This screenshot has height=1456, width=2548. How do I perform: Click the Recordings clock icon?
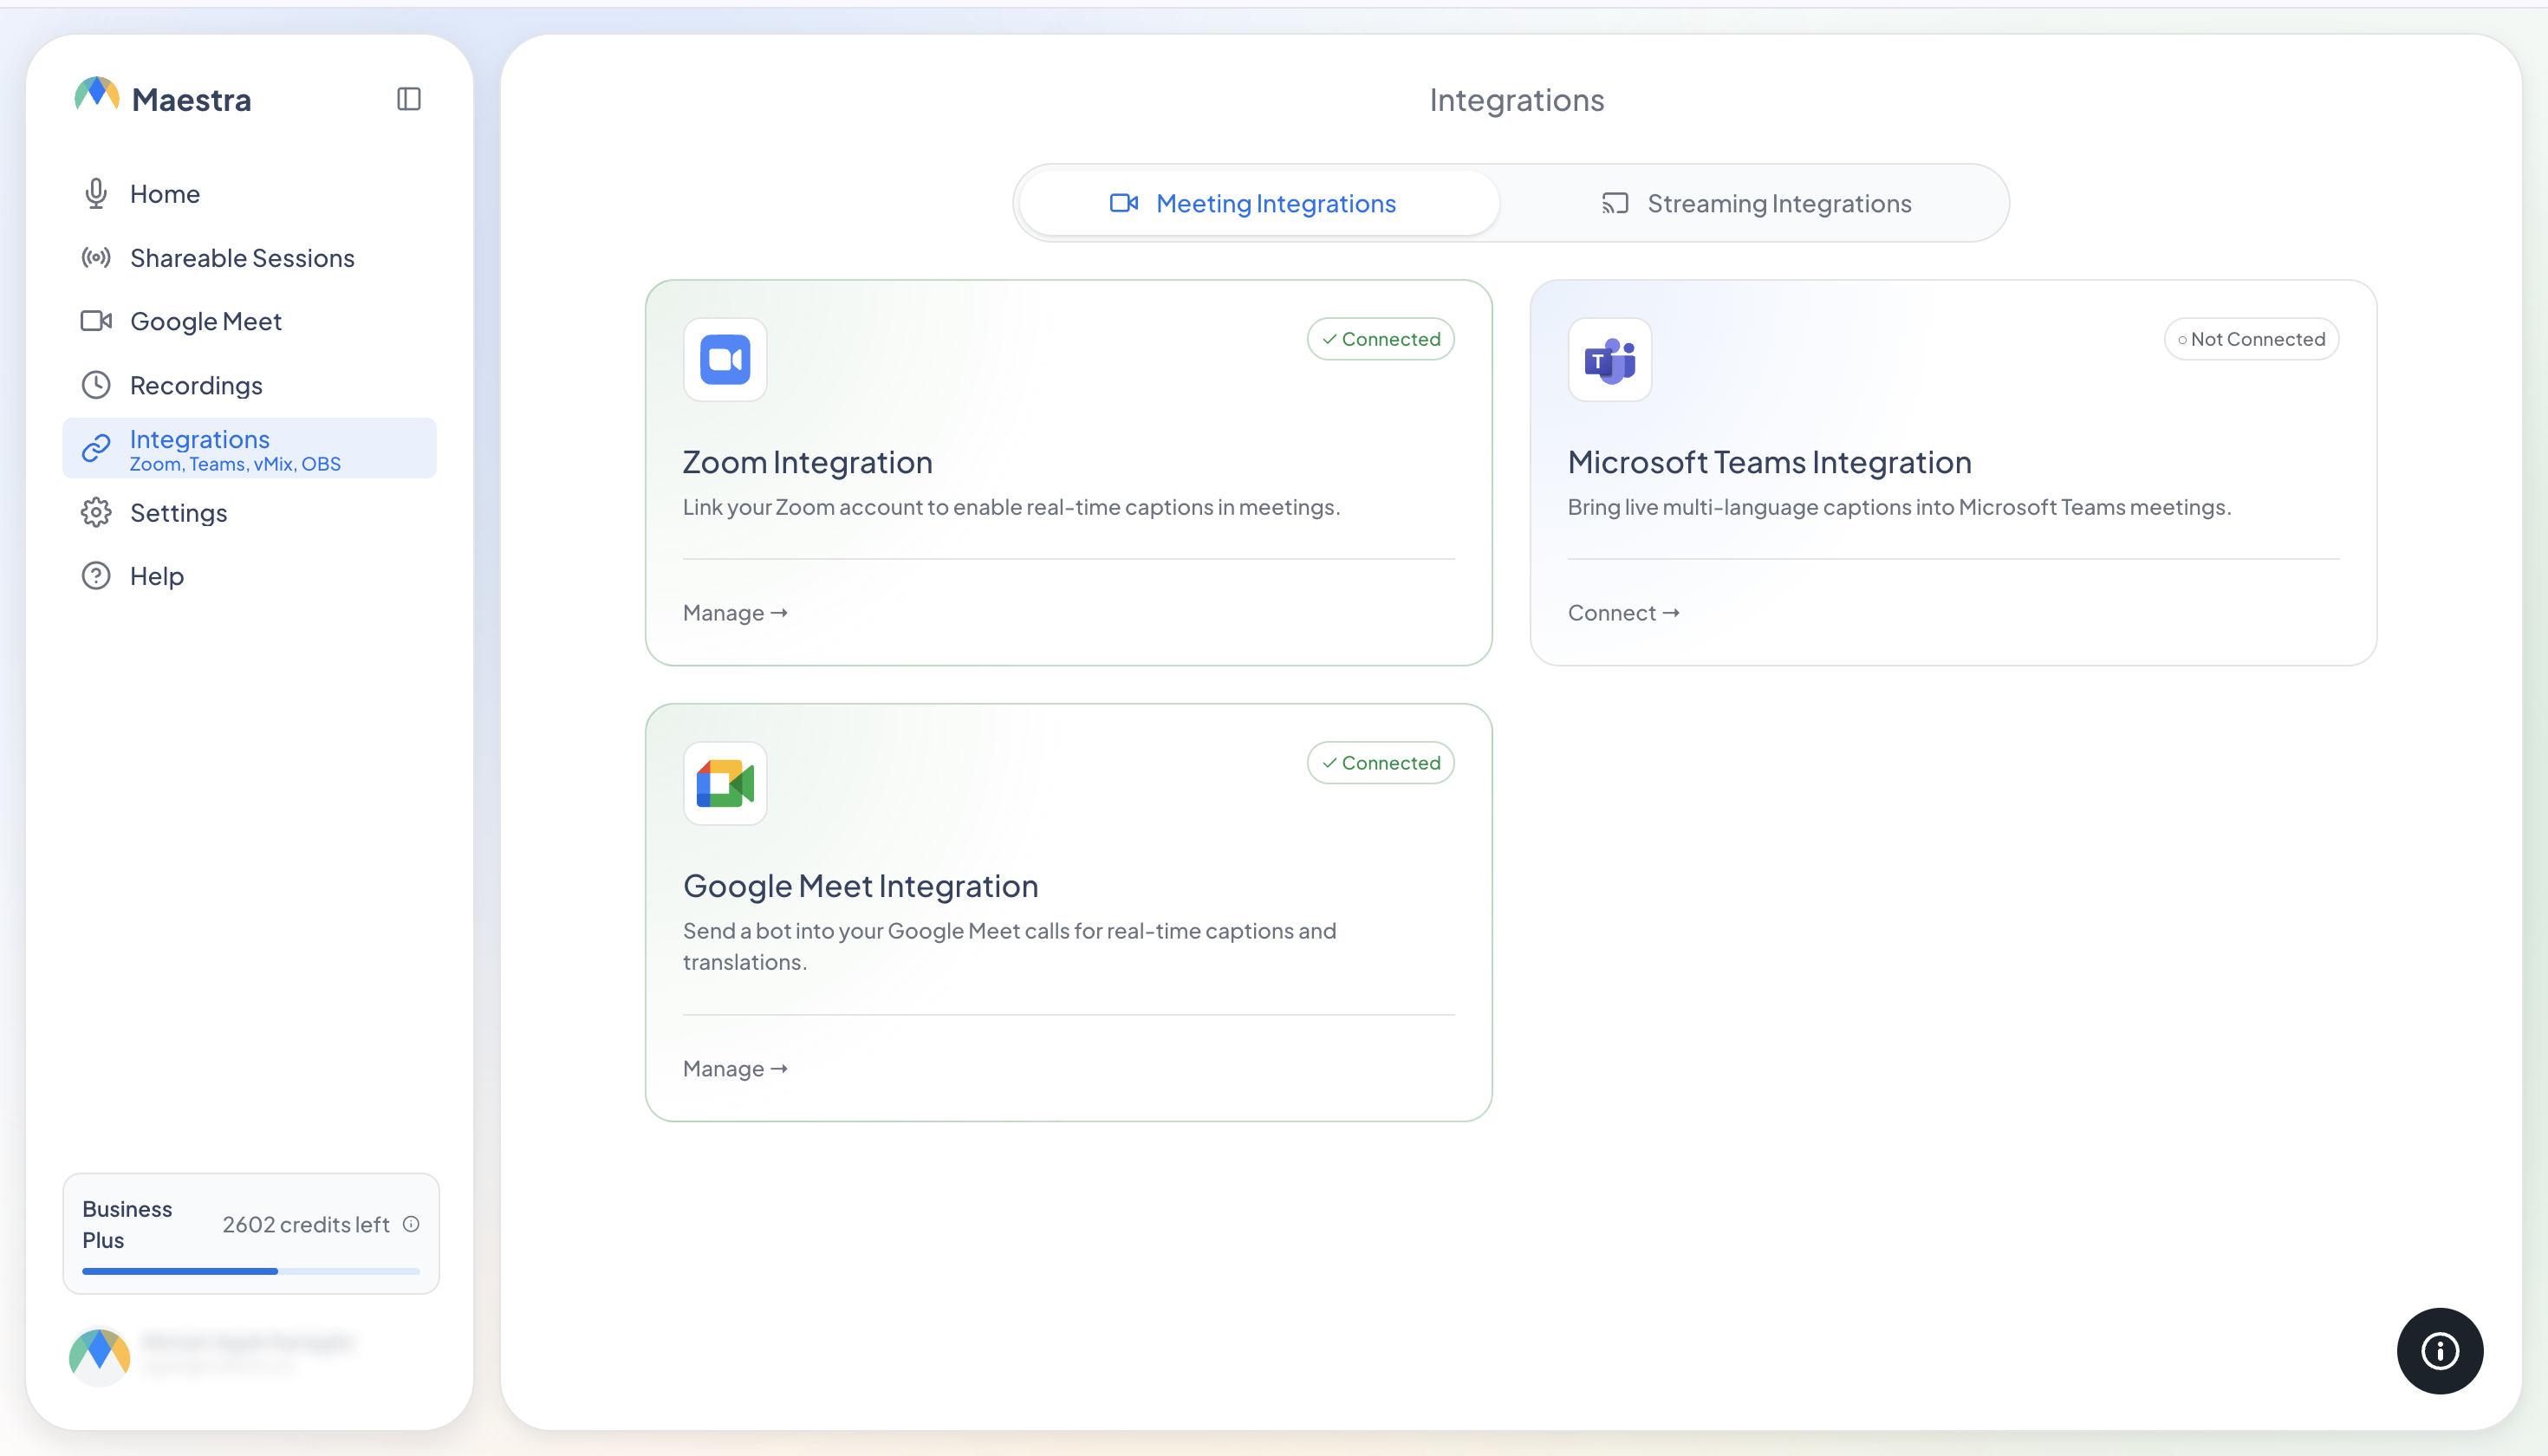click(x=96, y=385)
